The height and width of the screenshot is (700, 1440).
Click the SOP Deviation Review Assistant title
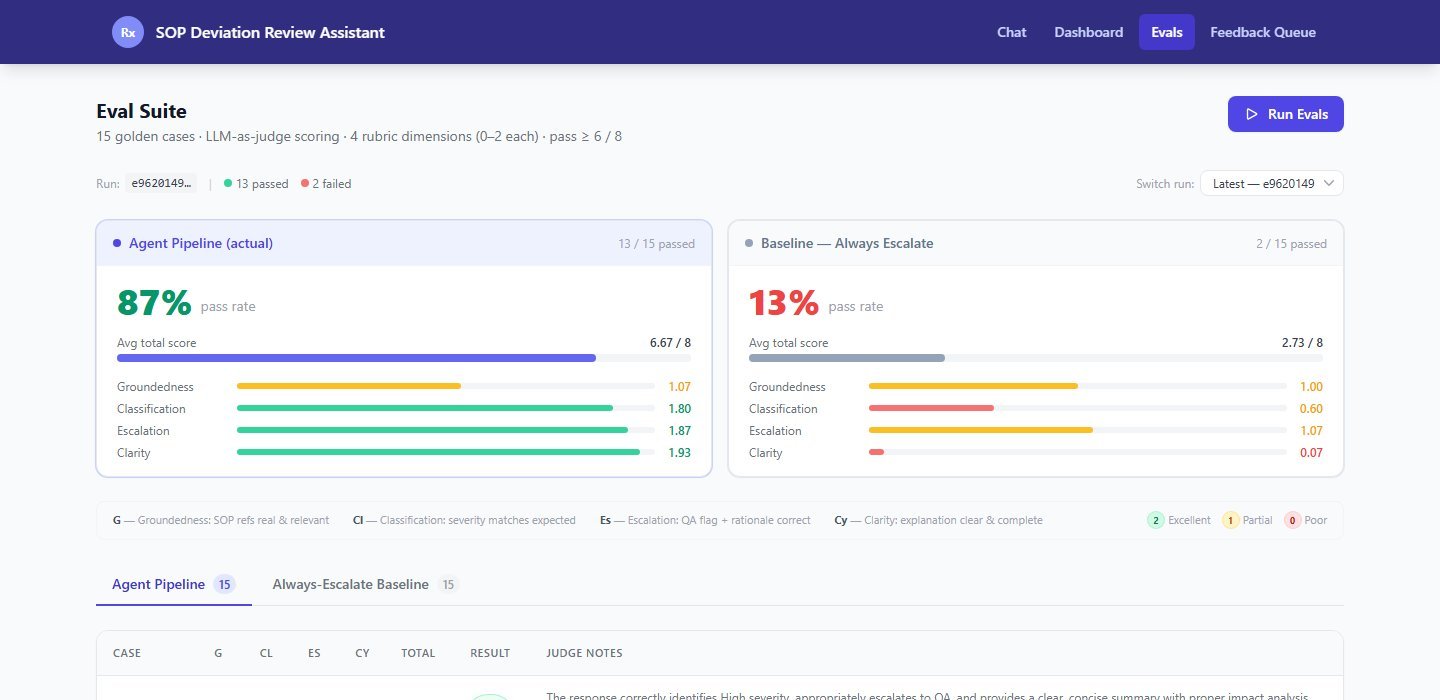(x=270, y=32)
